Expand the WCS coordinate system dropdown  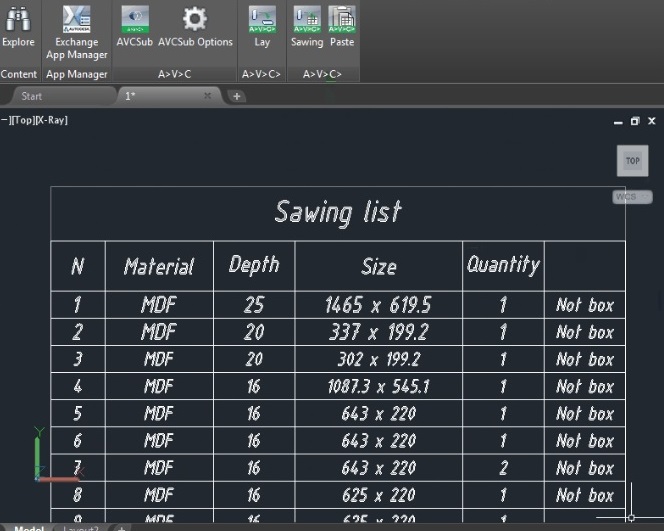coord(632,197)
